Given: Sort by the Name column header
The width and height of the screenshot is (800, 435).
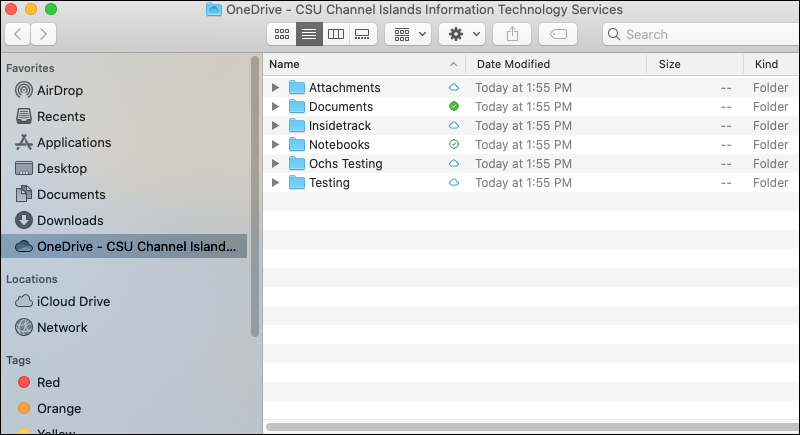Looking at the screenshot, I should pos(364,64).
